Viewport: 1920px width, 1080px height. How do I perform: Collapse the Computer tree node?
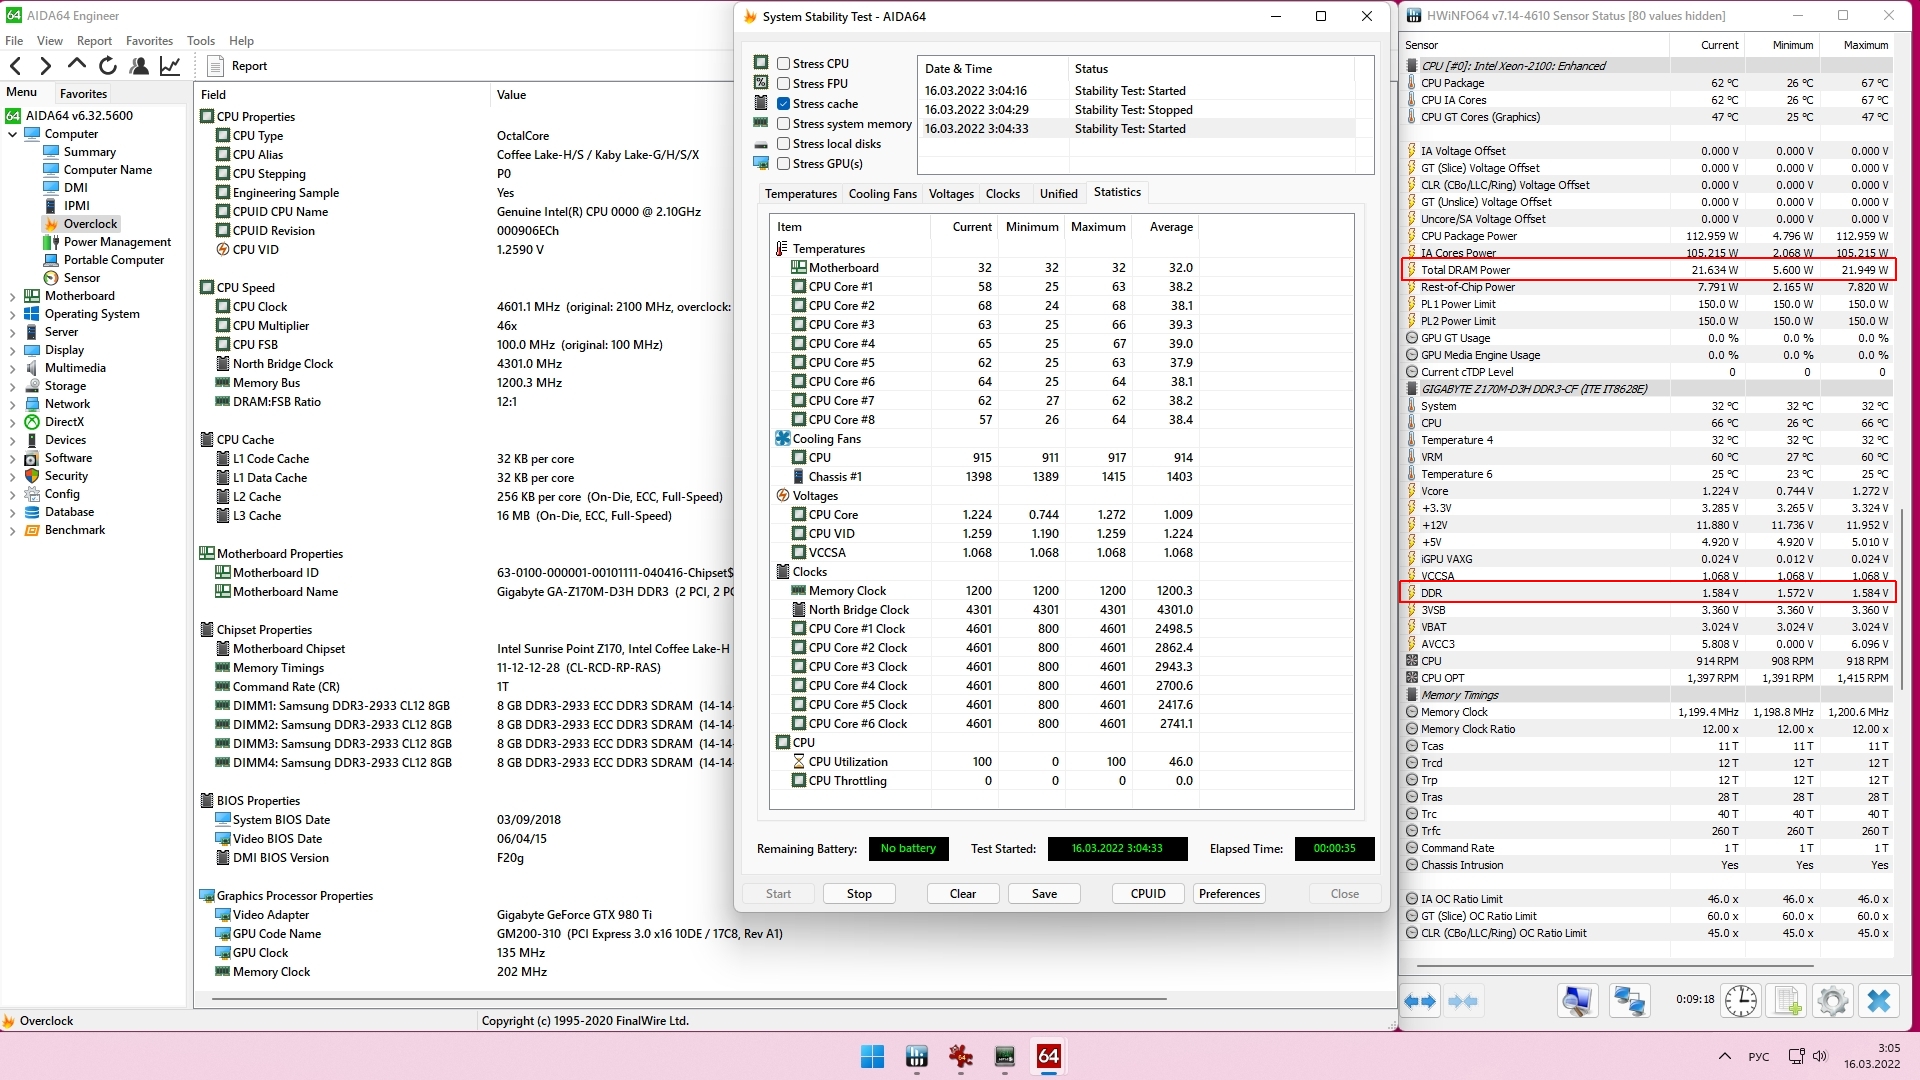click(x=12, y=134)
